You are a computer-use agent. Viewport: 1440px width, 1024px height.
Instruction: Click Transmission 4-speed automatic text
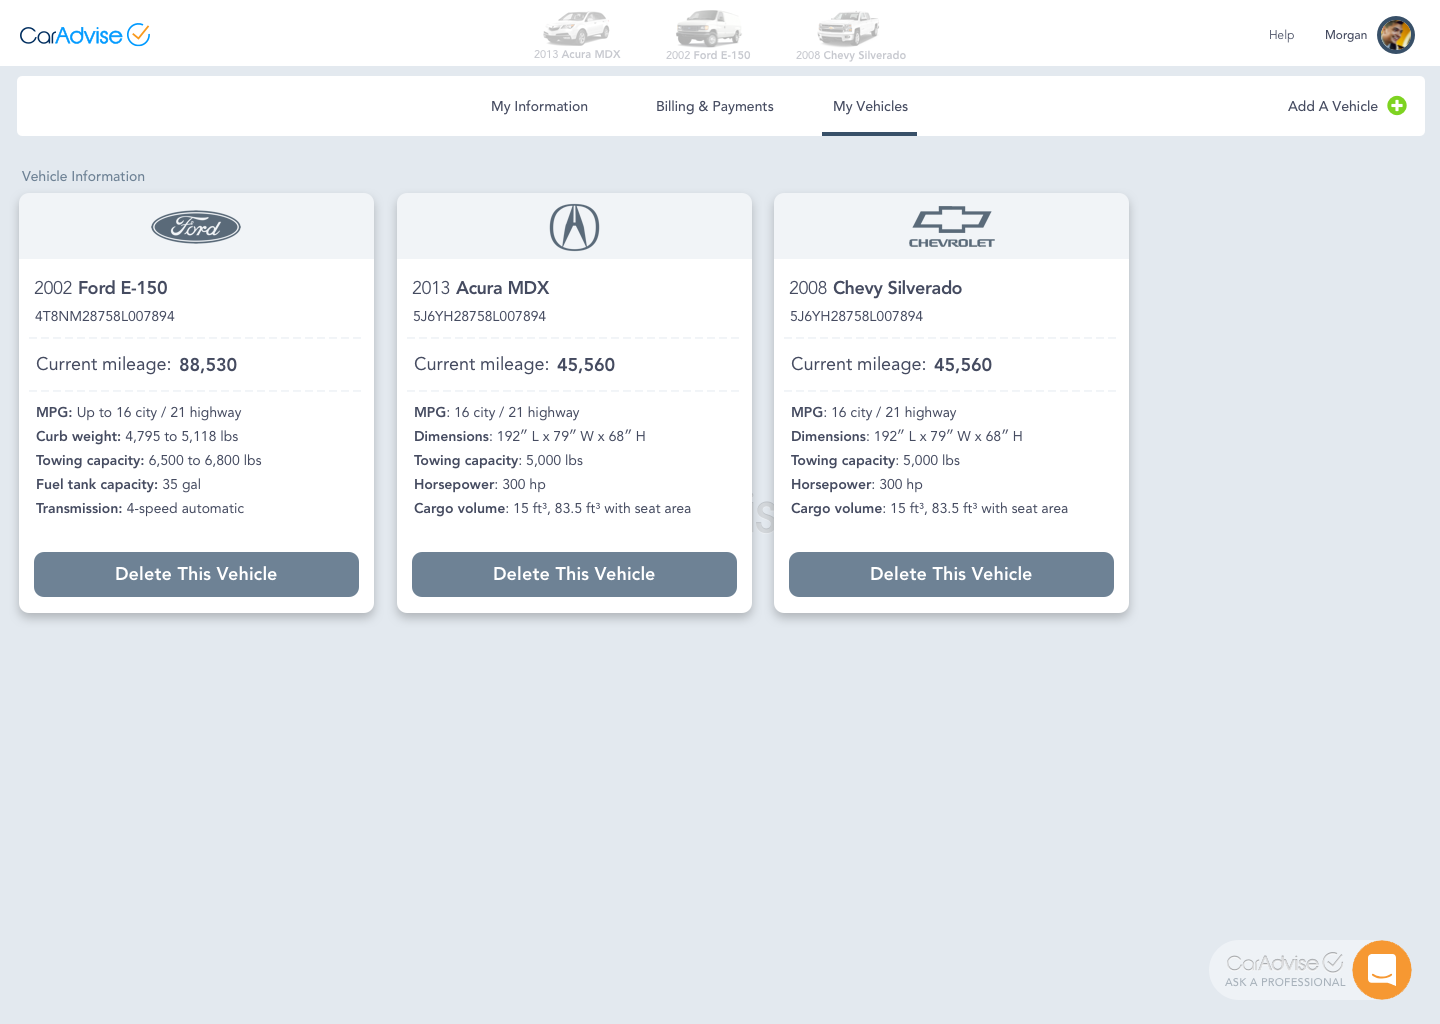pos(140,508)
